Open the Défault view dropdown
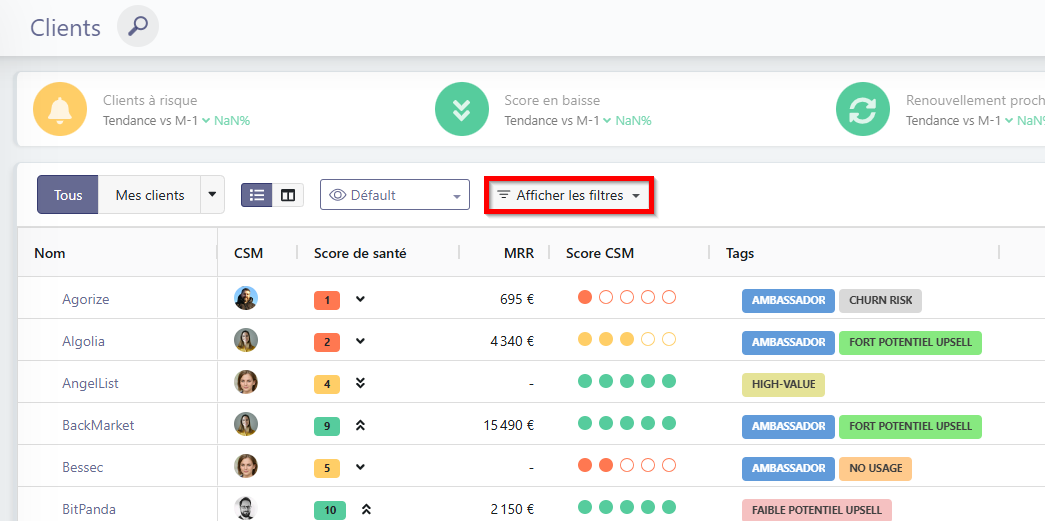 point(395,195)
